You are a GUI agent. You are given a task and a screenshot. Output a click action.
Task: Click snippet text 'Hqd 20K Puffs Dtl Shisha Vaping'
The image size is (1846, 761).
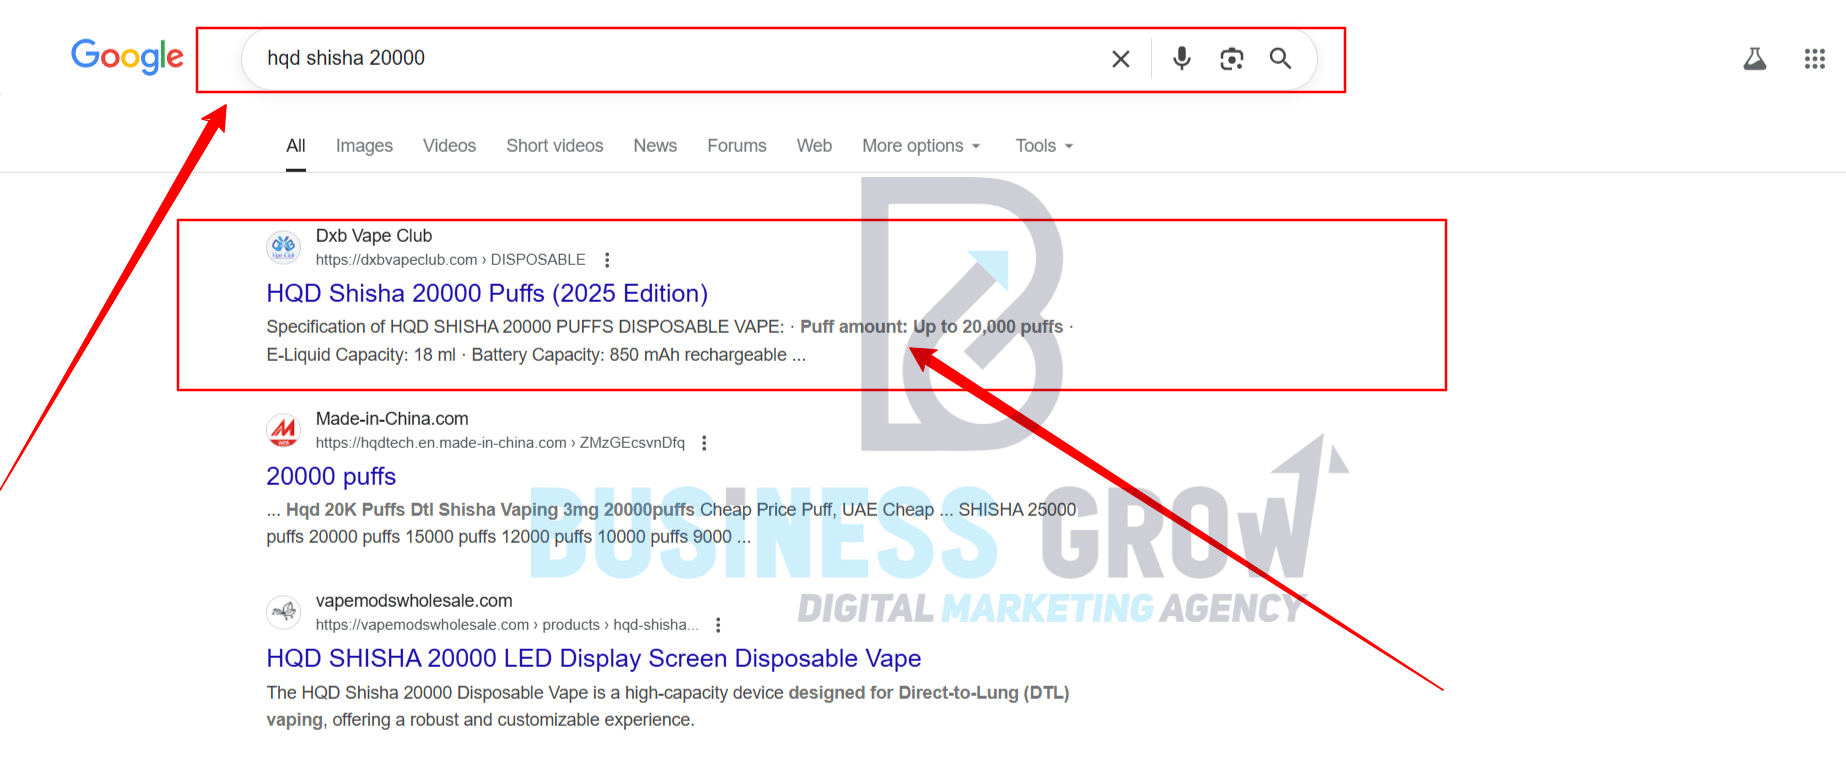tap(422, 510)
